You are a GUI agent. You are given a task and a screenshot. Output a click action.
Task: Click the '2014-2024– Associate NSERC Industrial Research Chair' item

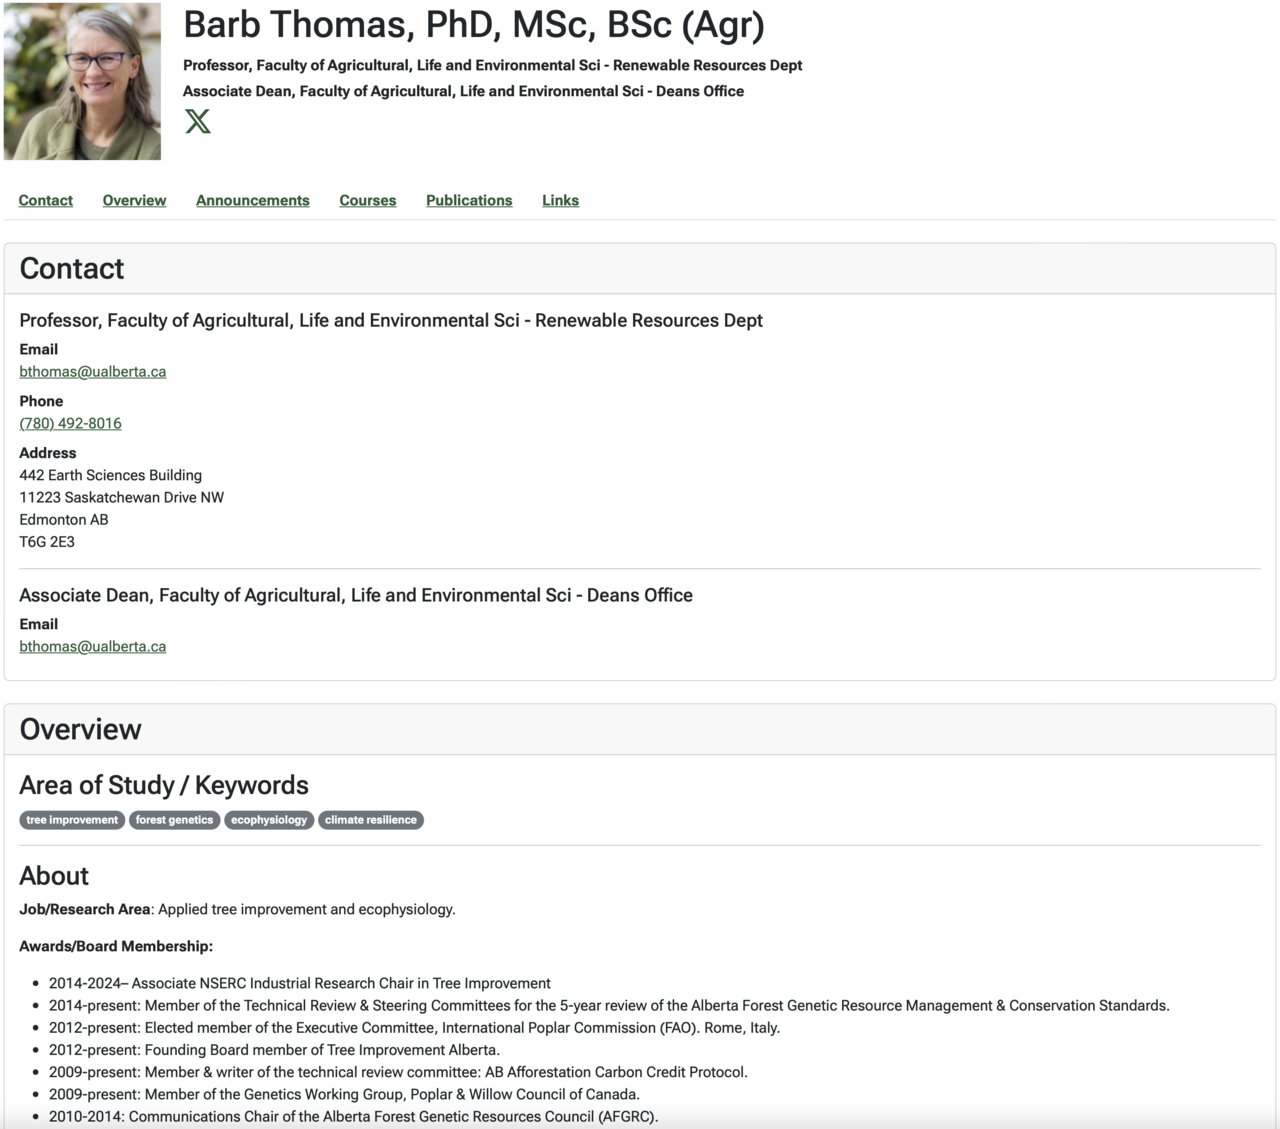click(x=300, y=983)
